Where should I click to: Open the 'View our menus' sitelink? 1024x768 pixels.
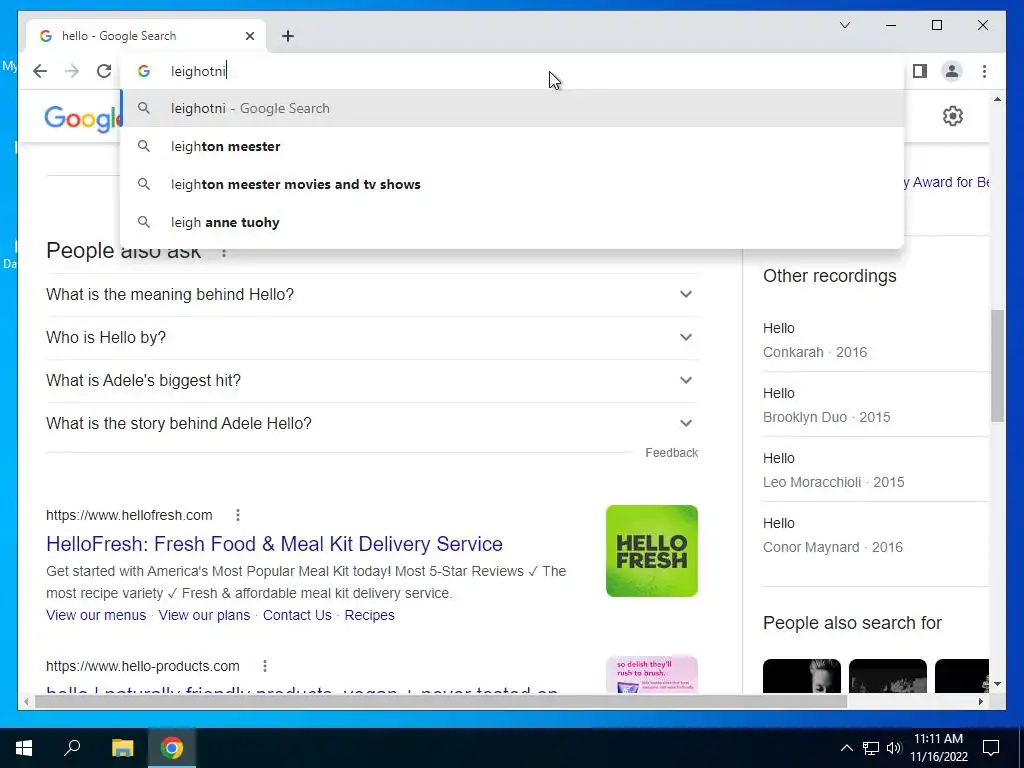(x=96, y=615)
